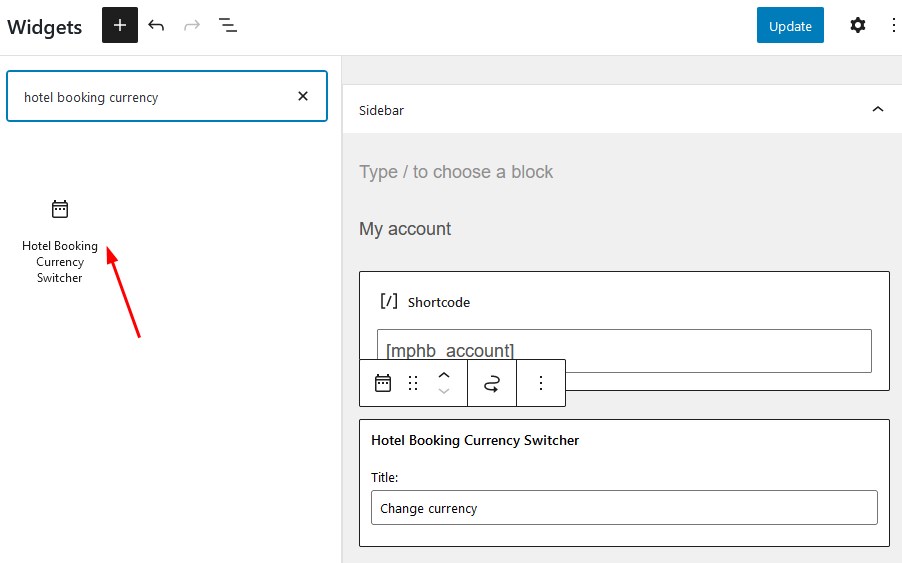Open block options three-dot menu

[x=541, y=383]
